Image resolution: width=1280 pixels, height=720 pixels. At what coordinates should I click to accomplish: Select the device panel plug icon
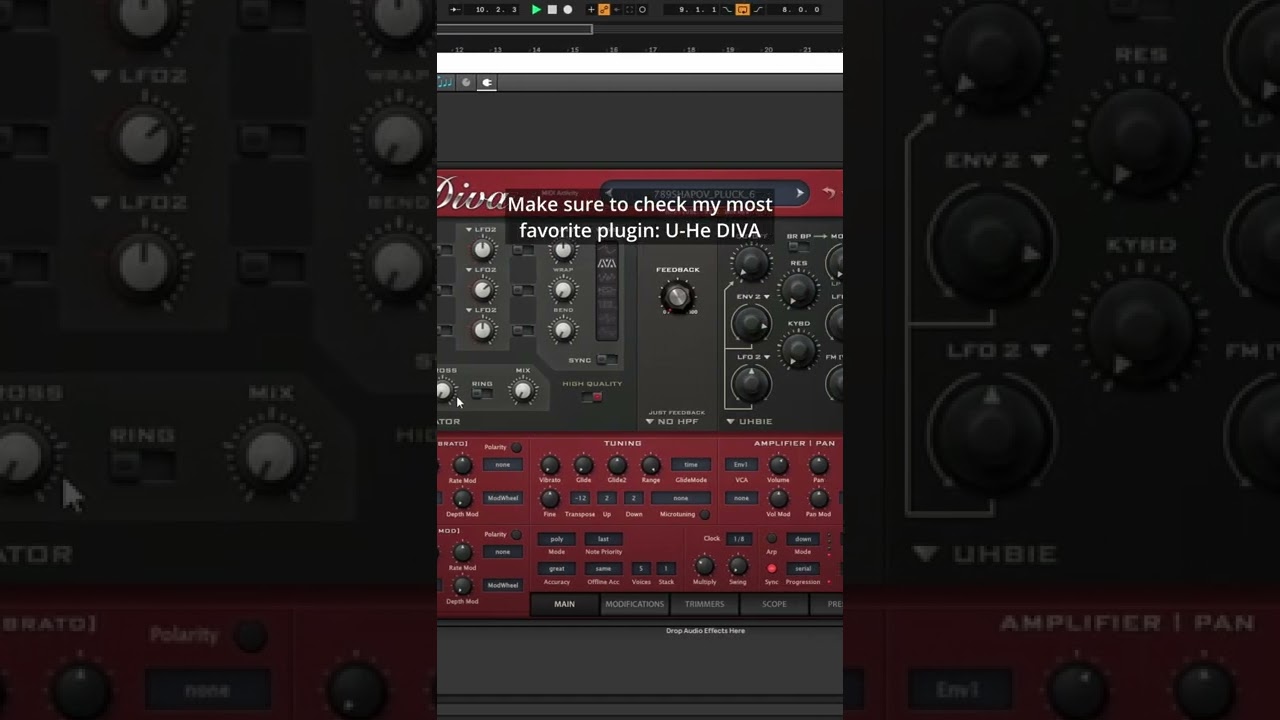(487, 83)
